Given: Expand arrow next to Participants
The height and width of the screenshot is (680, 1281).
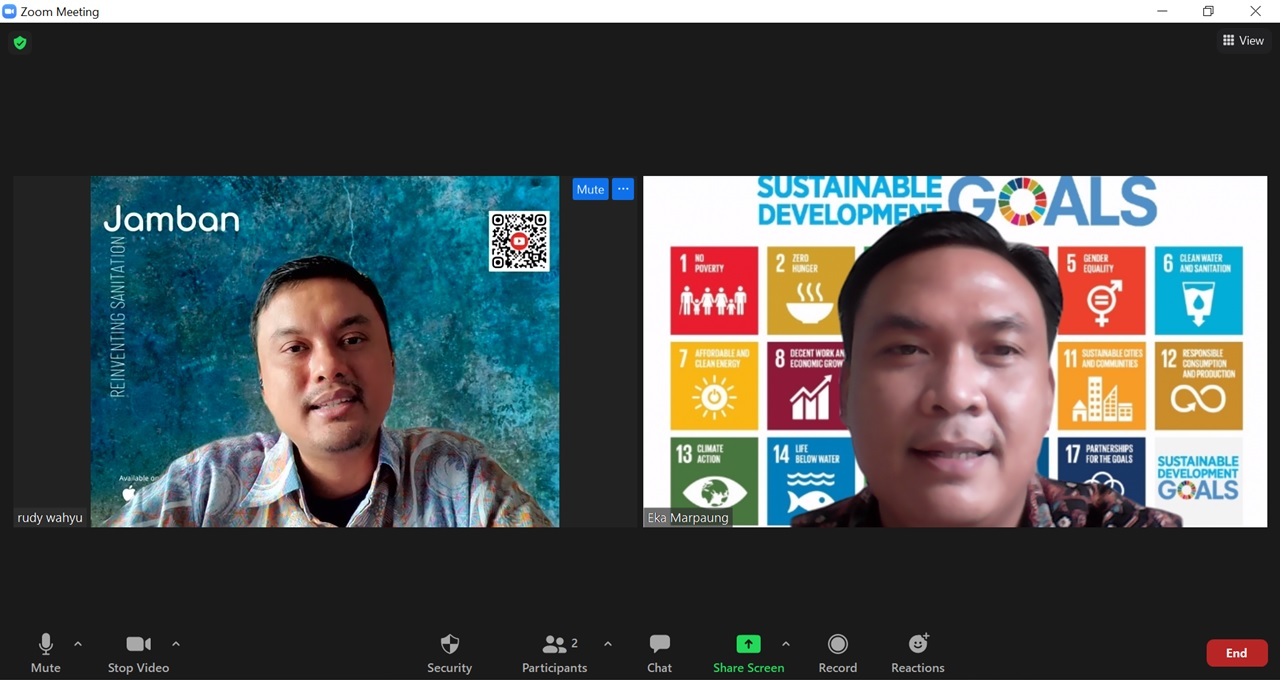Looking at the screenshot, I should point(607,644).
